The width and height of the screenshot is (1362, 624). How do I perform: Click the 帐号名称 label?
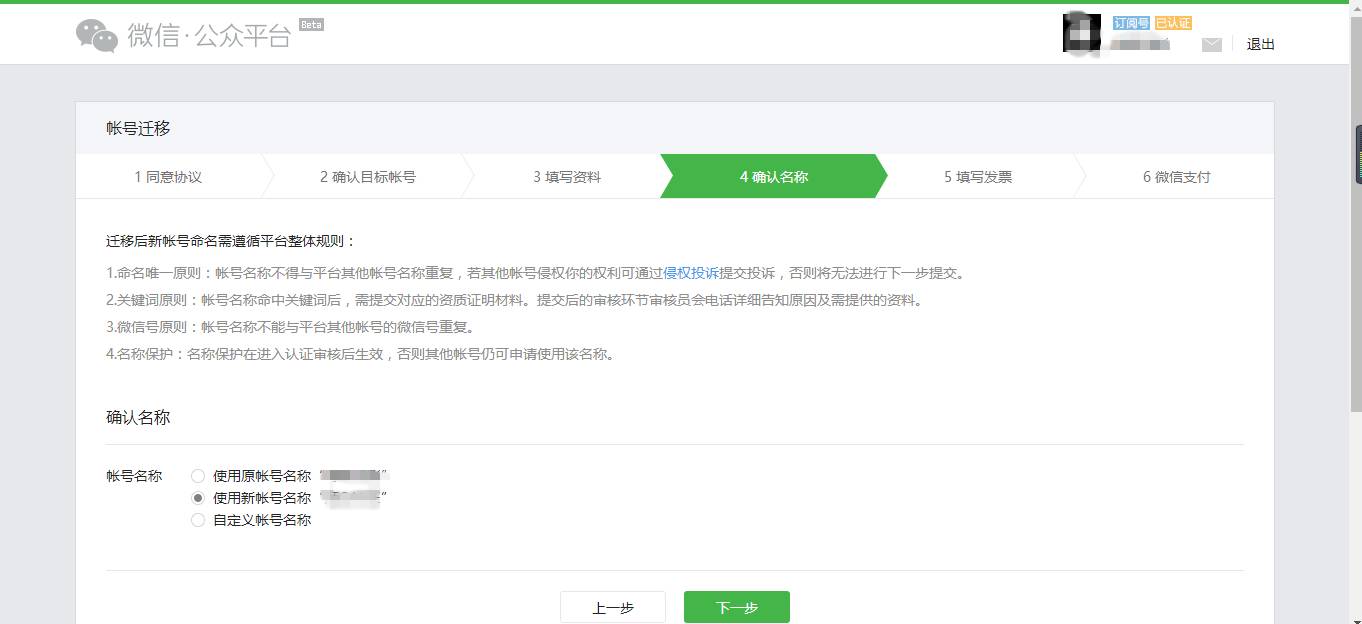pyautogui.click(x=134, y=476)
